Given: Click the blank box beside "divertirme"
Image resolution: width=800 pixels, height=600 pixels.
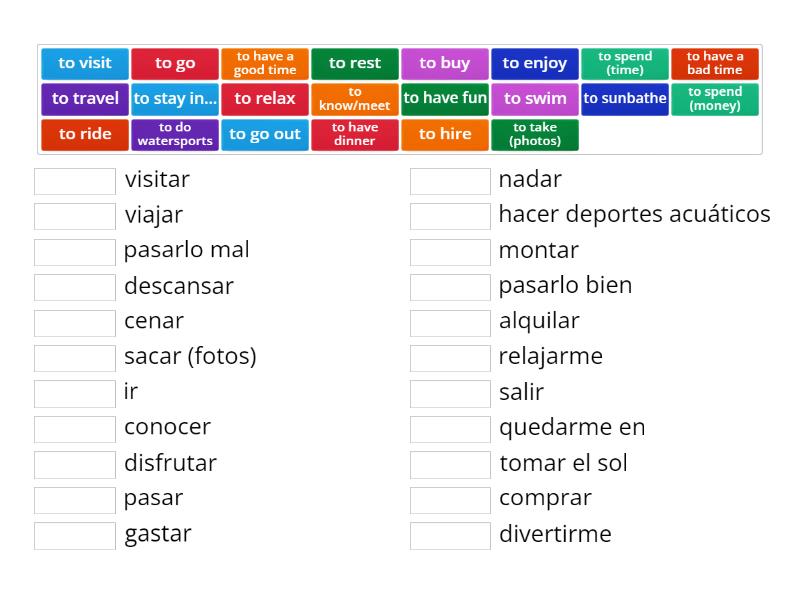Looking at the screenshot, I should point(449,535).
